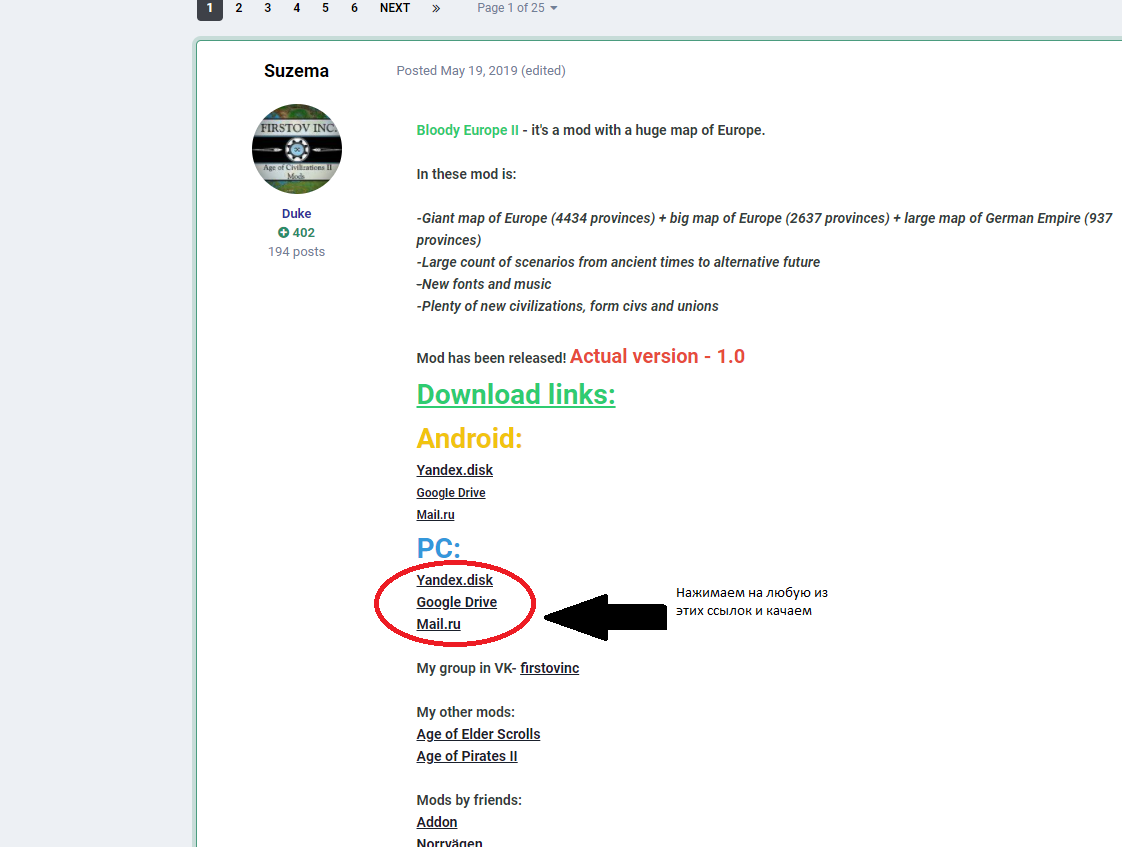Click the NEXT page button
The height and width of the screenshot is (847, 1122).
pyautogui.click(x=395, y=8)
